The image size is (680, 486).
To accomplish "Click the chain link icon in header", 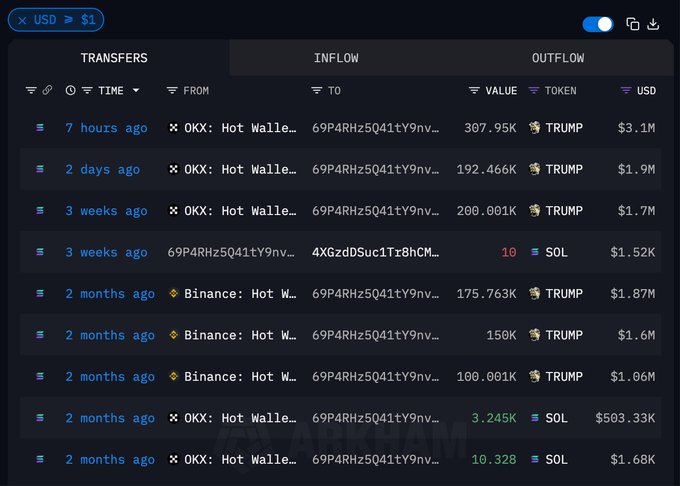I will [x=47, y=90].
